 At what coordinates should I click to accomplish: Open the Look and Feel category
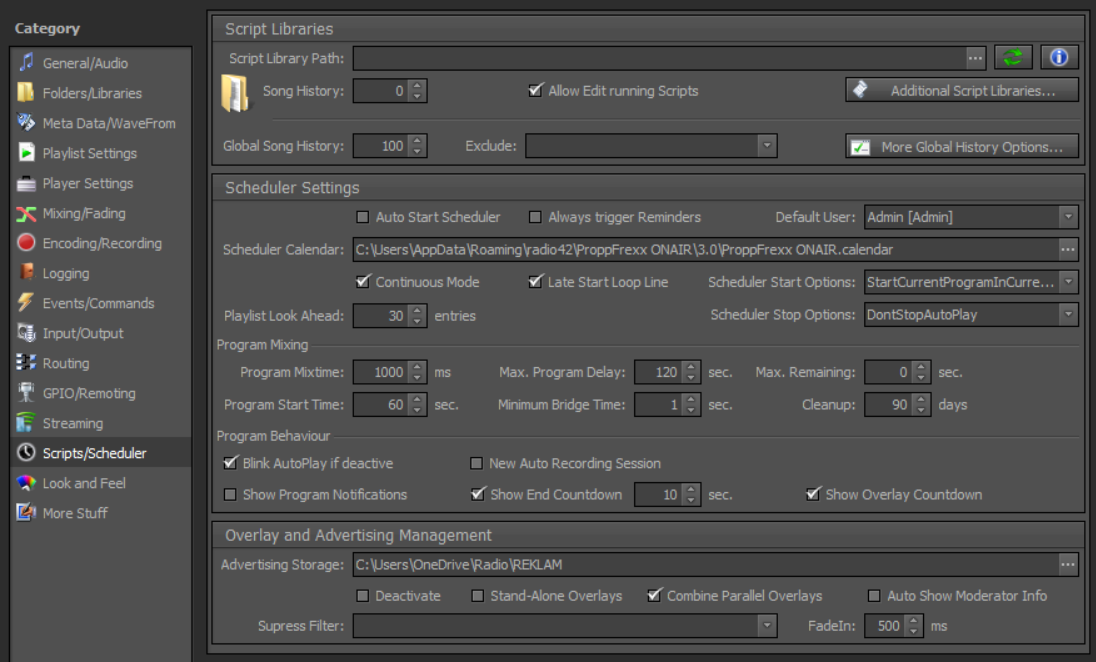pyautogui.click(x=84, y=483)
